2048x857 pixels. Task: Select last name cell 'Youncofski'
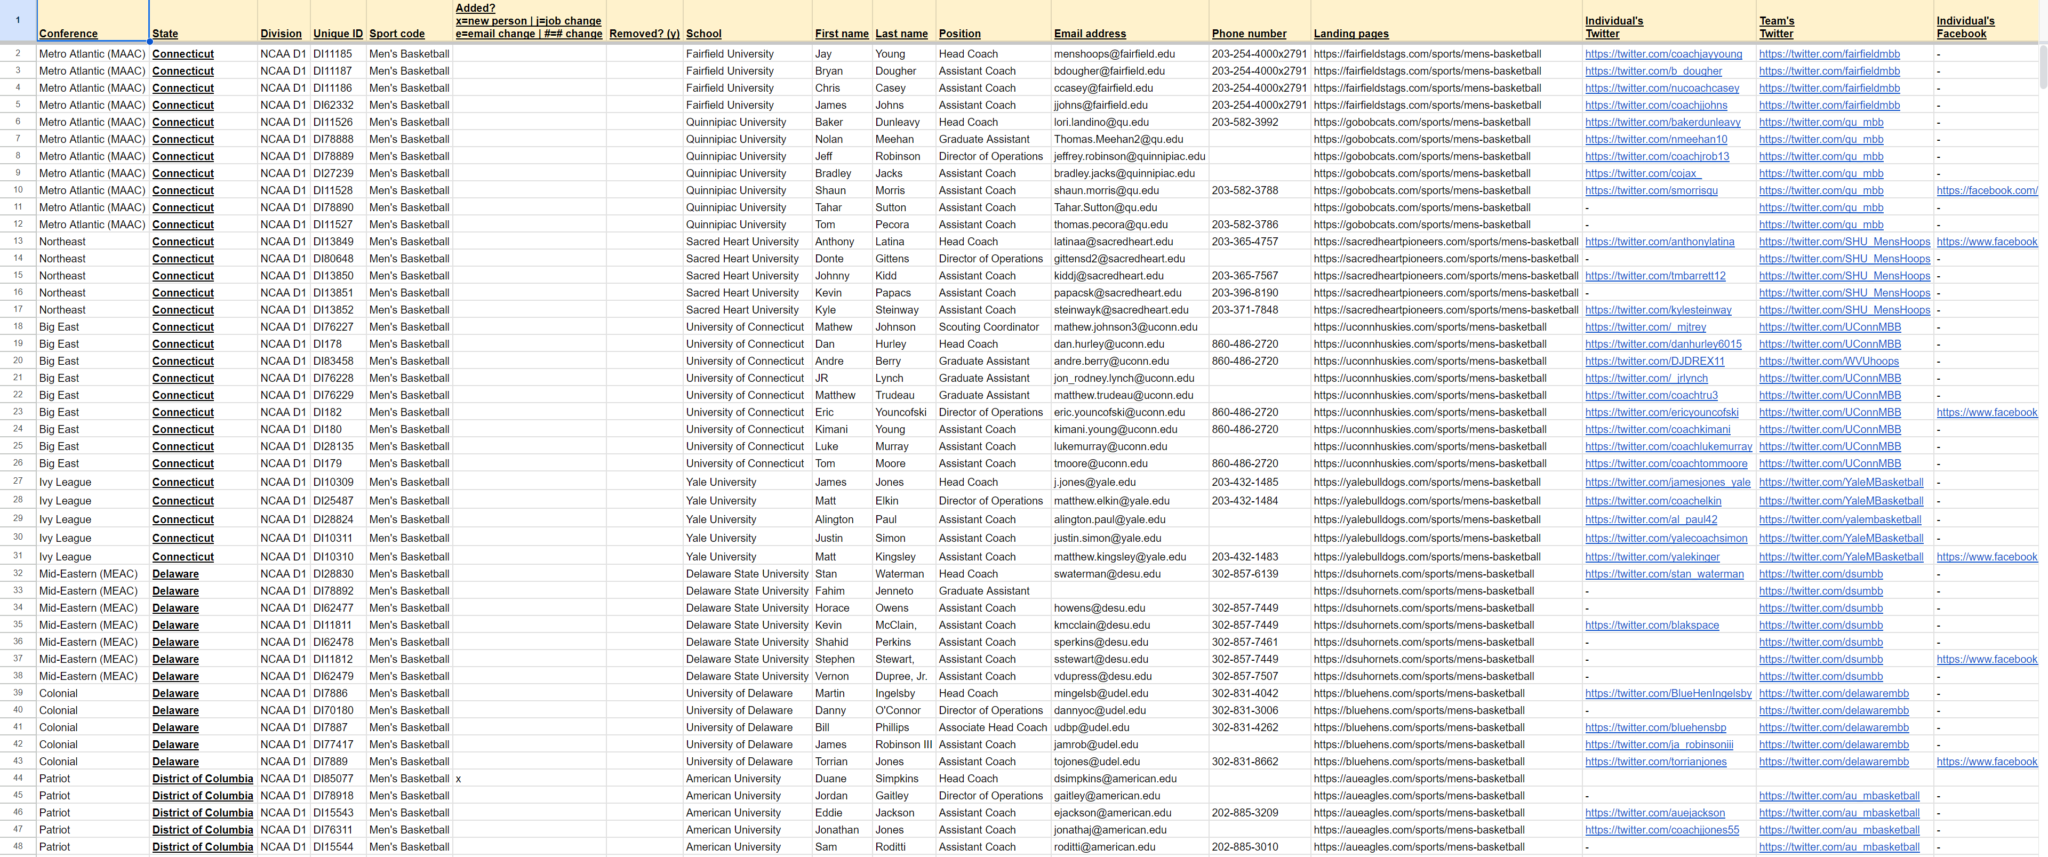[x=904, y=412]
